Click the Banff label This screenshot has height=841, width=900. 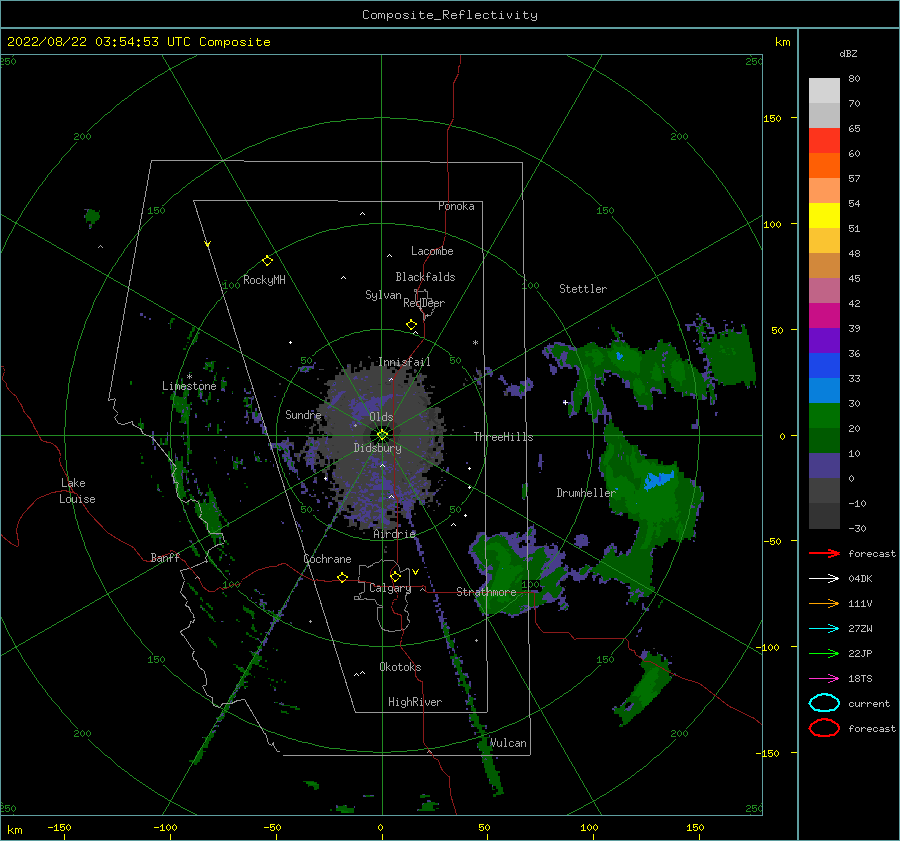165,557
